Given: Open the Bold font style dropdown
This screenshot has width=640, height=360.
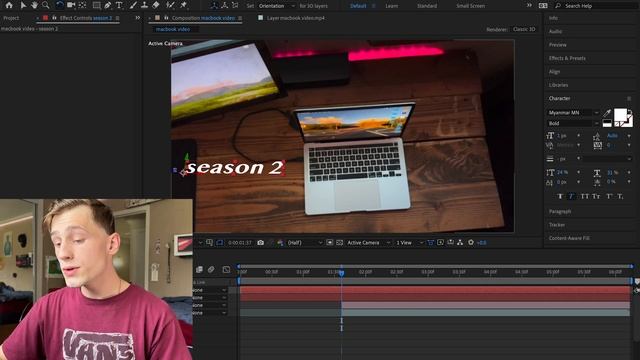Looking at the screenshot, I should click(573, 123).
